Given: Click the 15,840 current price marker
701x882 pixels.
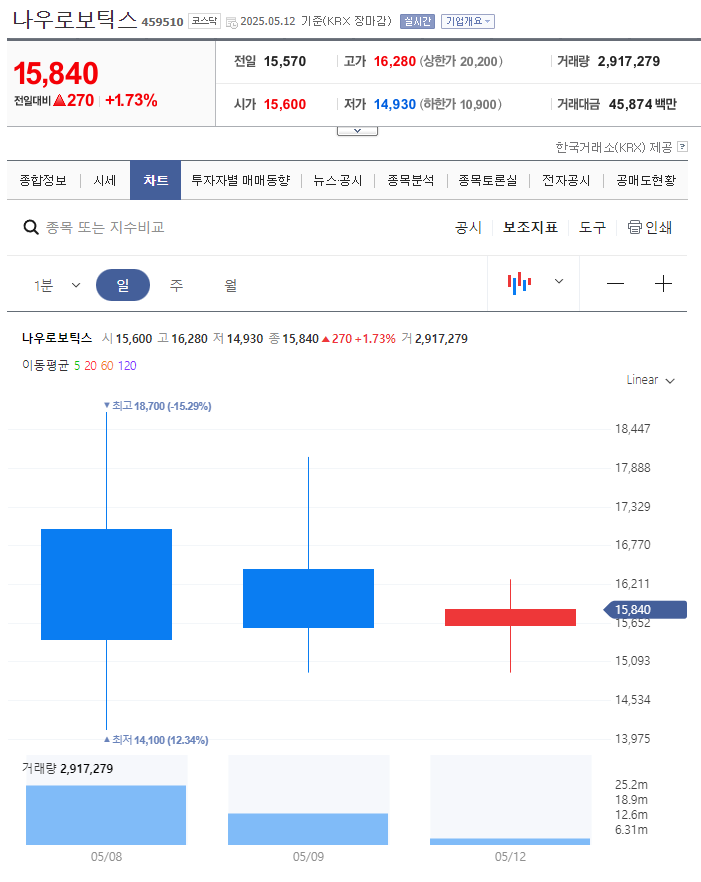Looking at the screenshot, I should tap(645, 610).
